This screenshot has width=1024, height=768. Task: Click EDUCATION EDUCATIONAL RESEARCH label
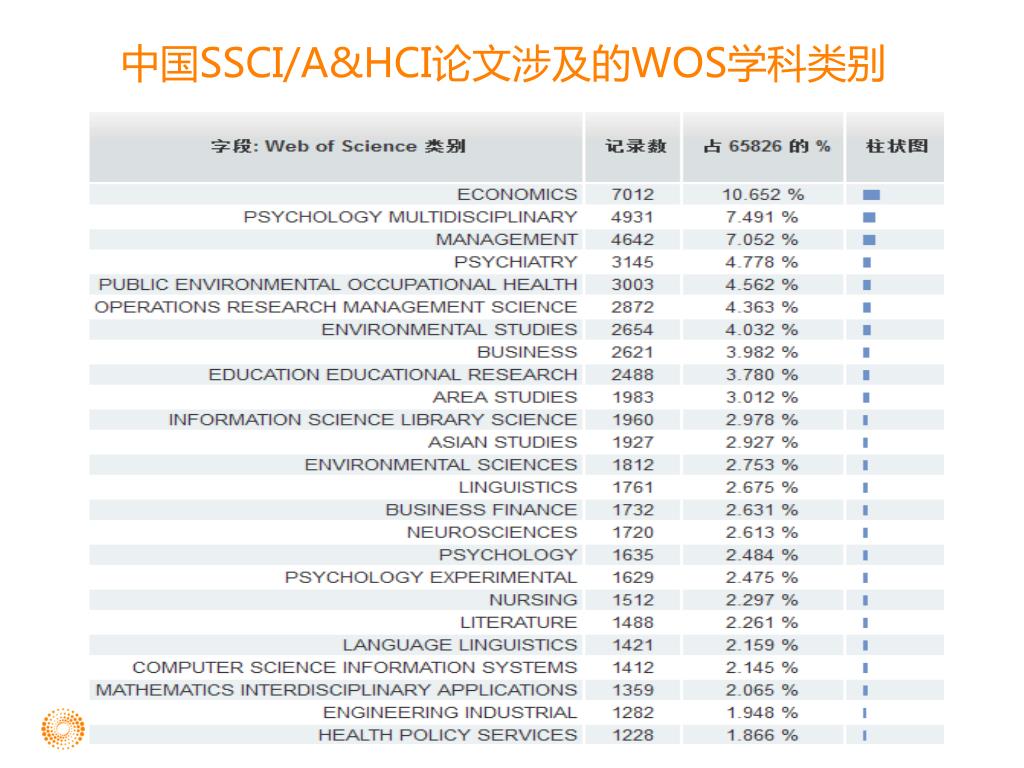[x=392, y=375]
